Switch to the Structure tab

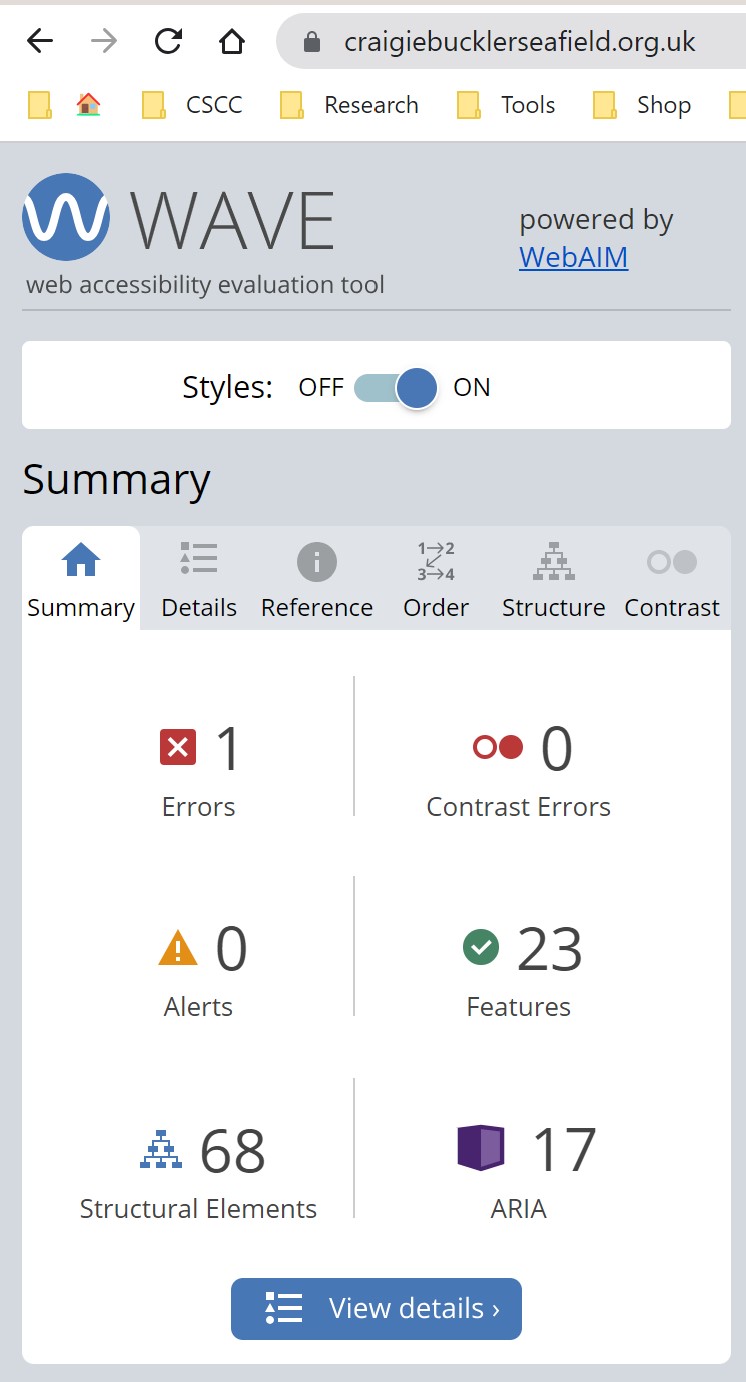click(x=553, y=579)
